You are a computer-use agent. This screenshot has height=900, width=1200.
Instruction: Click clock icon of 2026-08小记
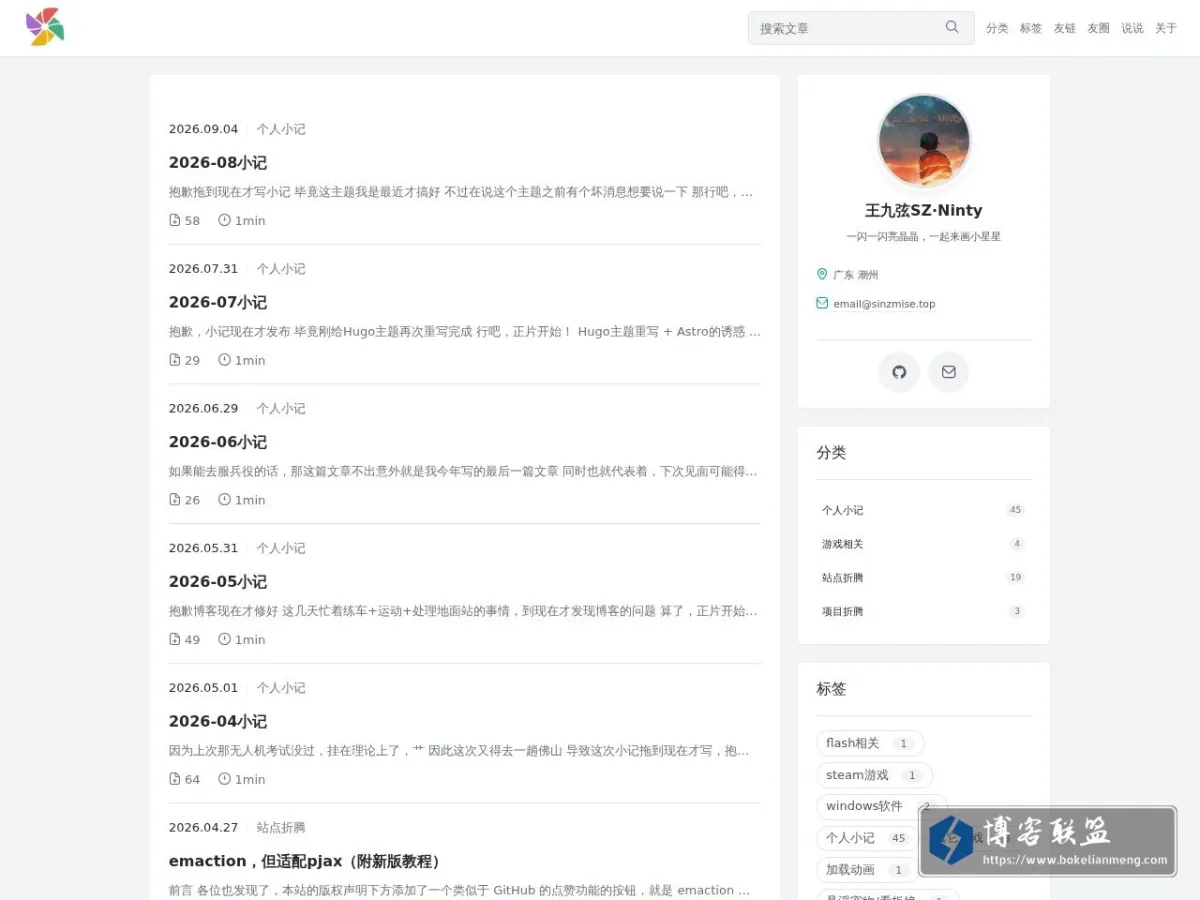(225, 220)
